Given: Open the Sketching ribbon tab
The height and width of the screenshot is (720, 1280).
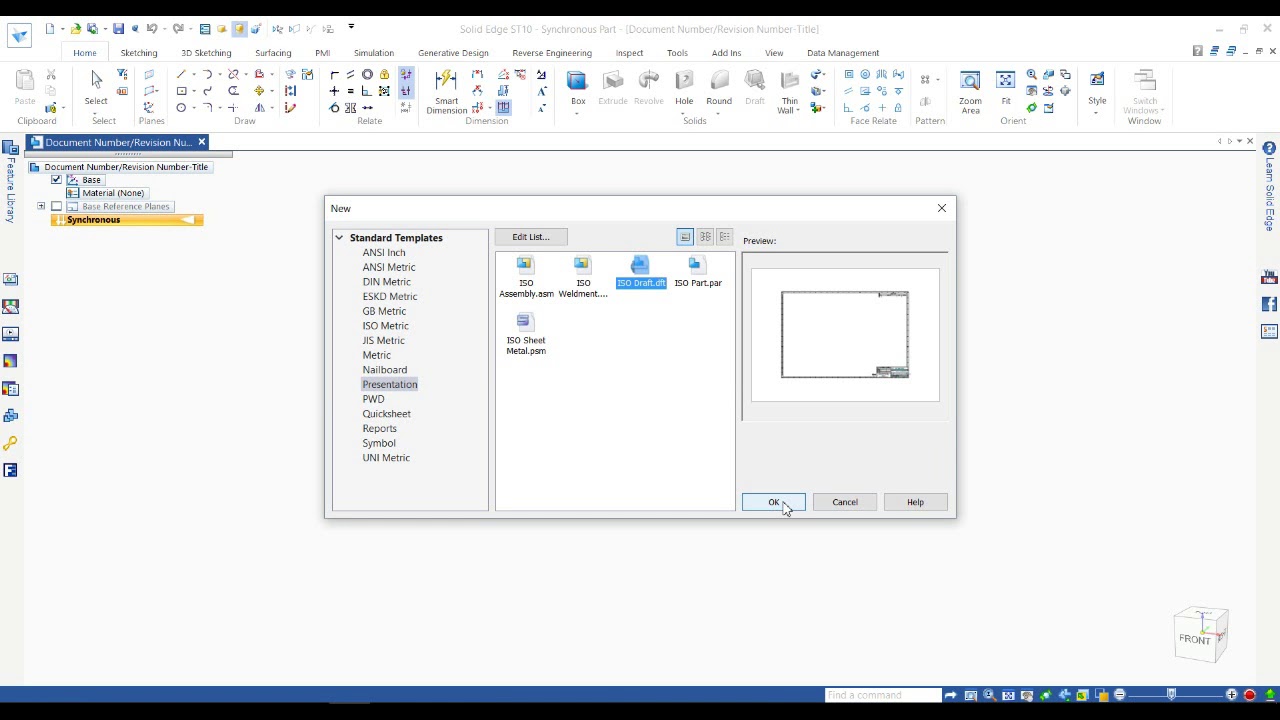Looking at the screenshot, I should [139, 53].
